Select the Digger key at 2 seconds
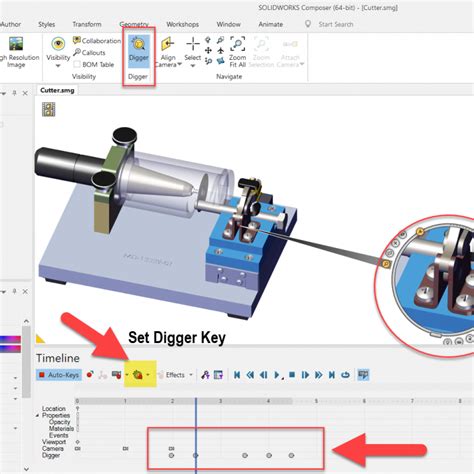Image resolution: width=474 pixels, height=474 pixels. (171, 455)
